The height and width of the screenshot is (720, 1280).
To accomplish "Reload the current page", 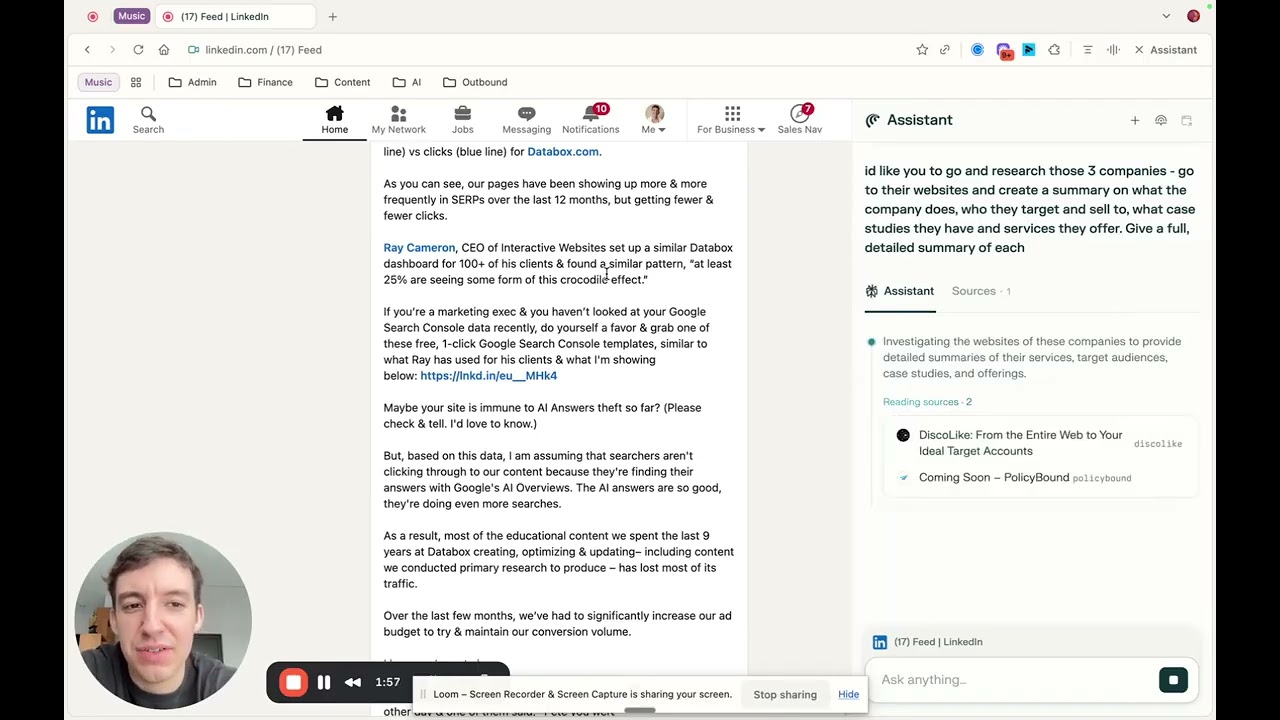I will (x=138, y=50).
